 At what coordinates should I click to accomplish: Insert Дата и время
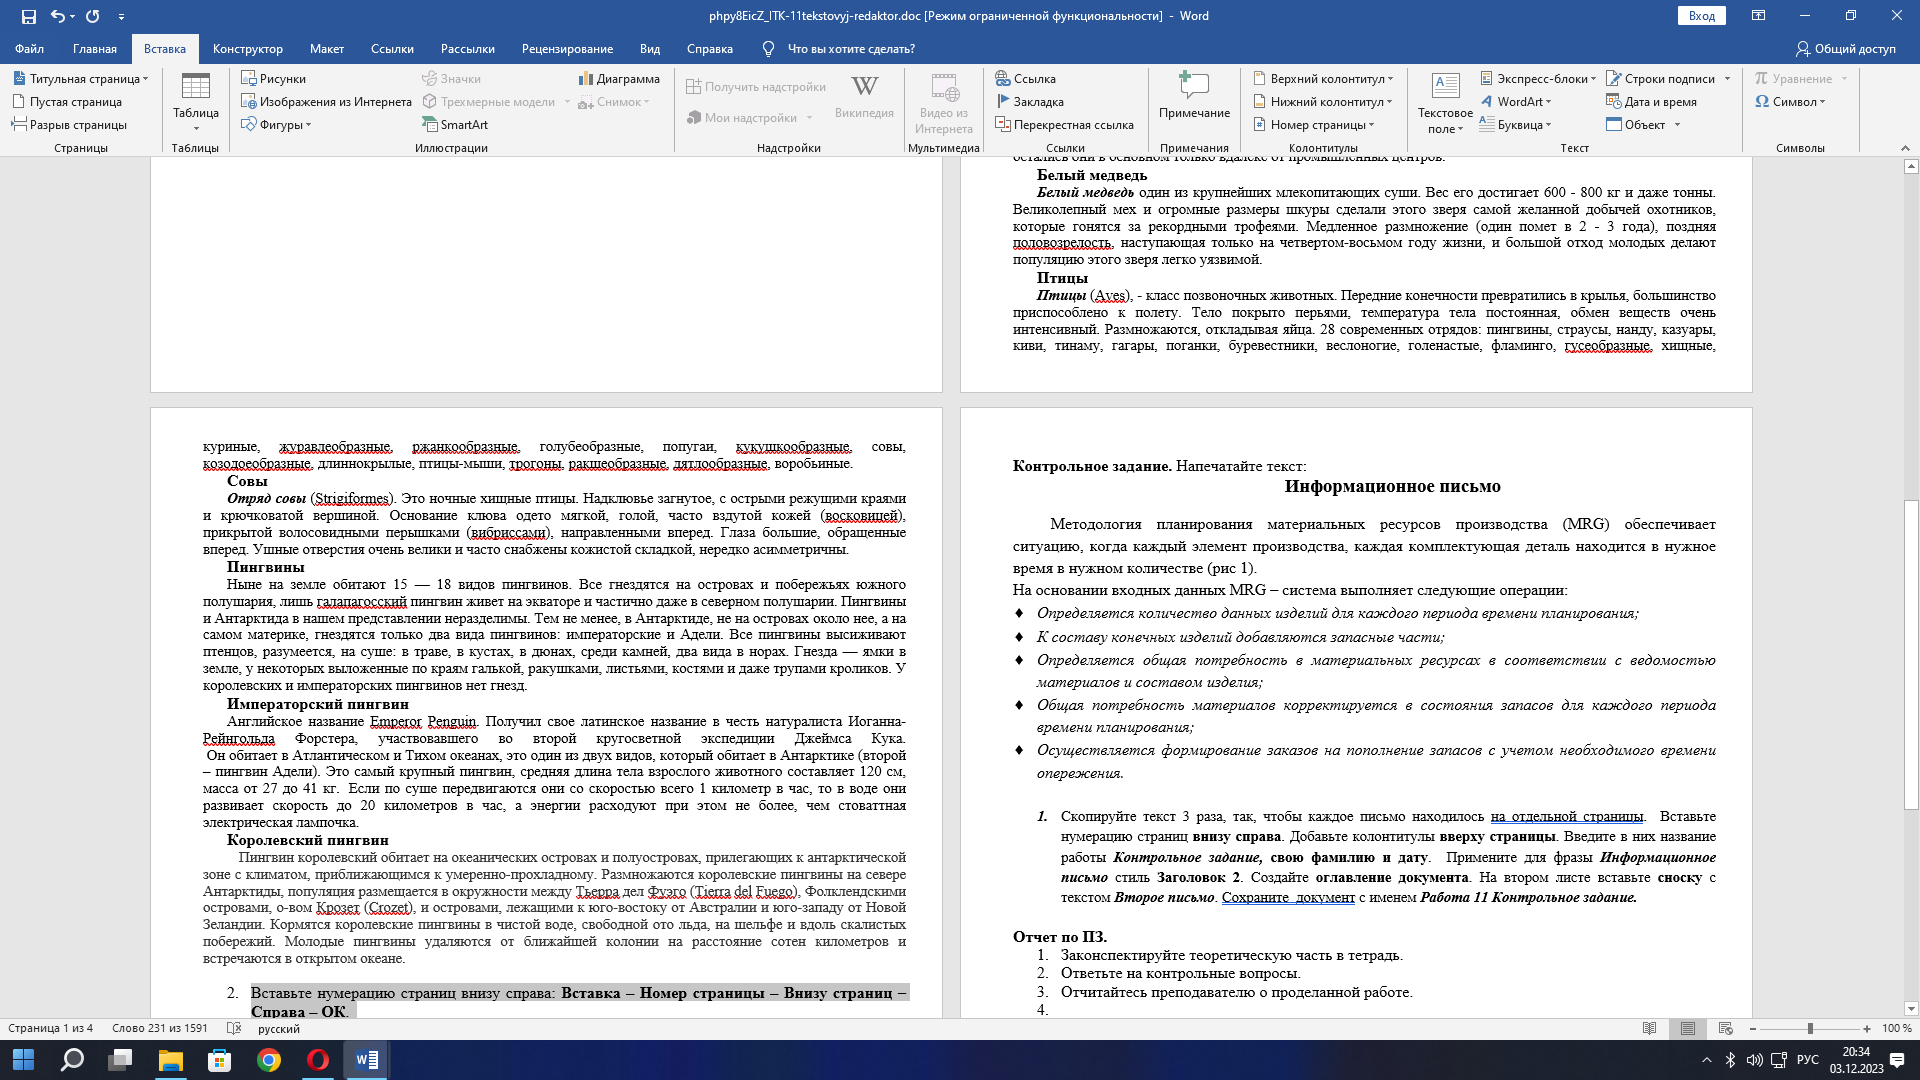[1651, 101]
